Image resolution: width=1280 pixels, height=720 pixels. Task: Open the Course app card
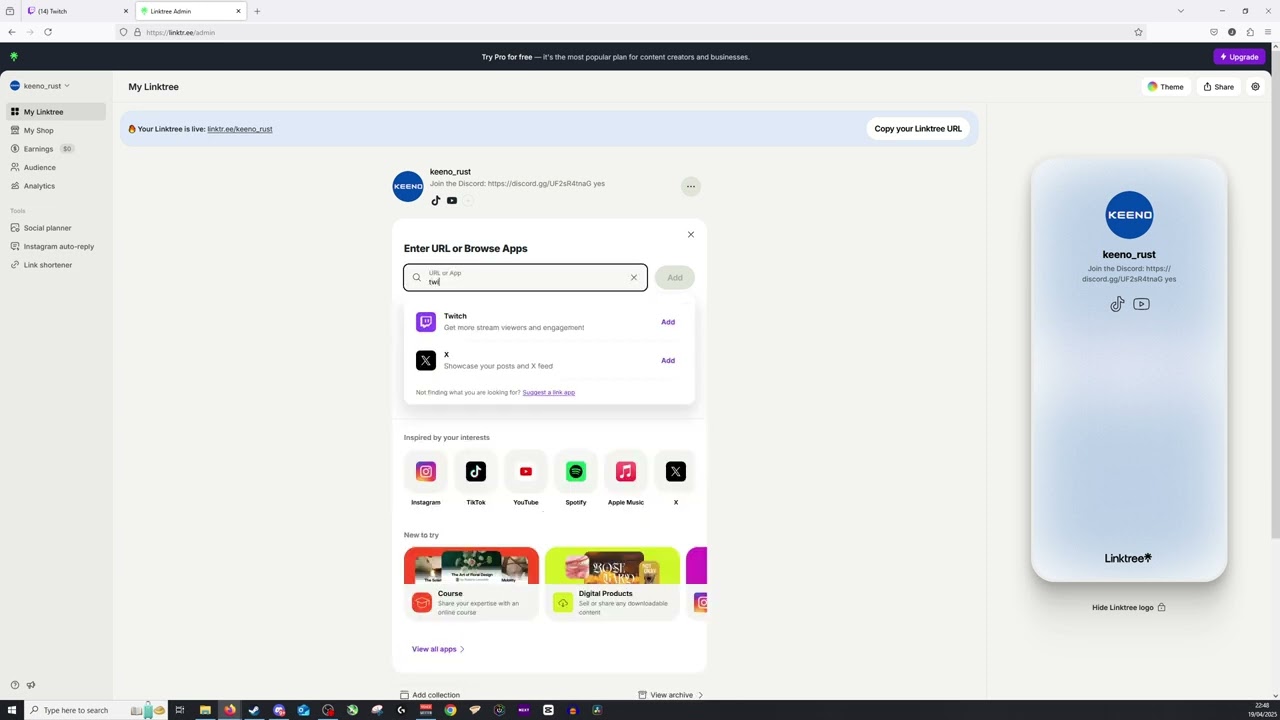(471, 583)
